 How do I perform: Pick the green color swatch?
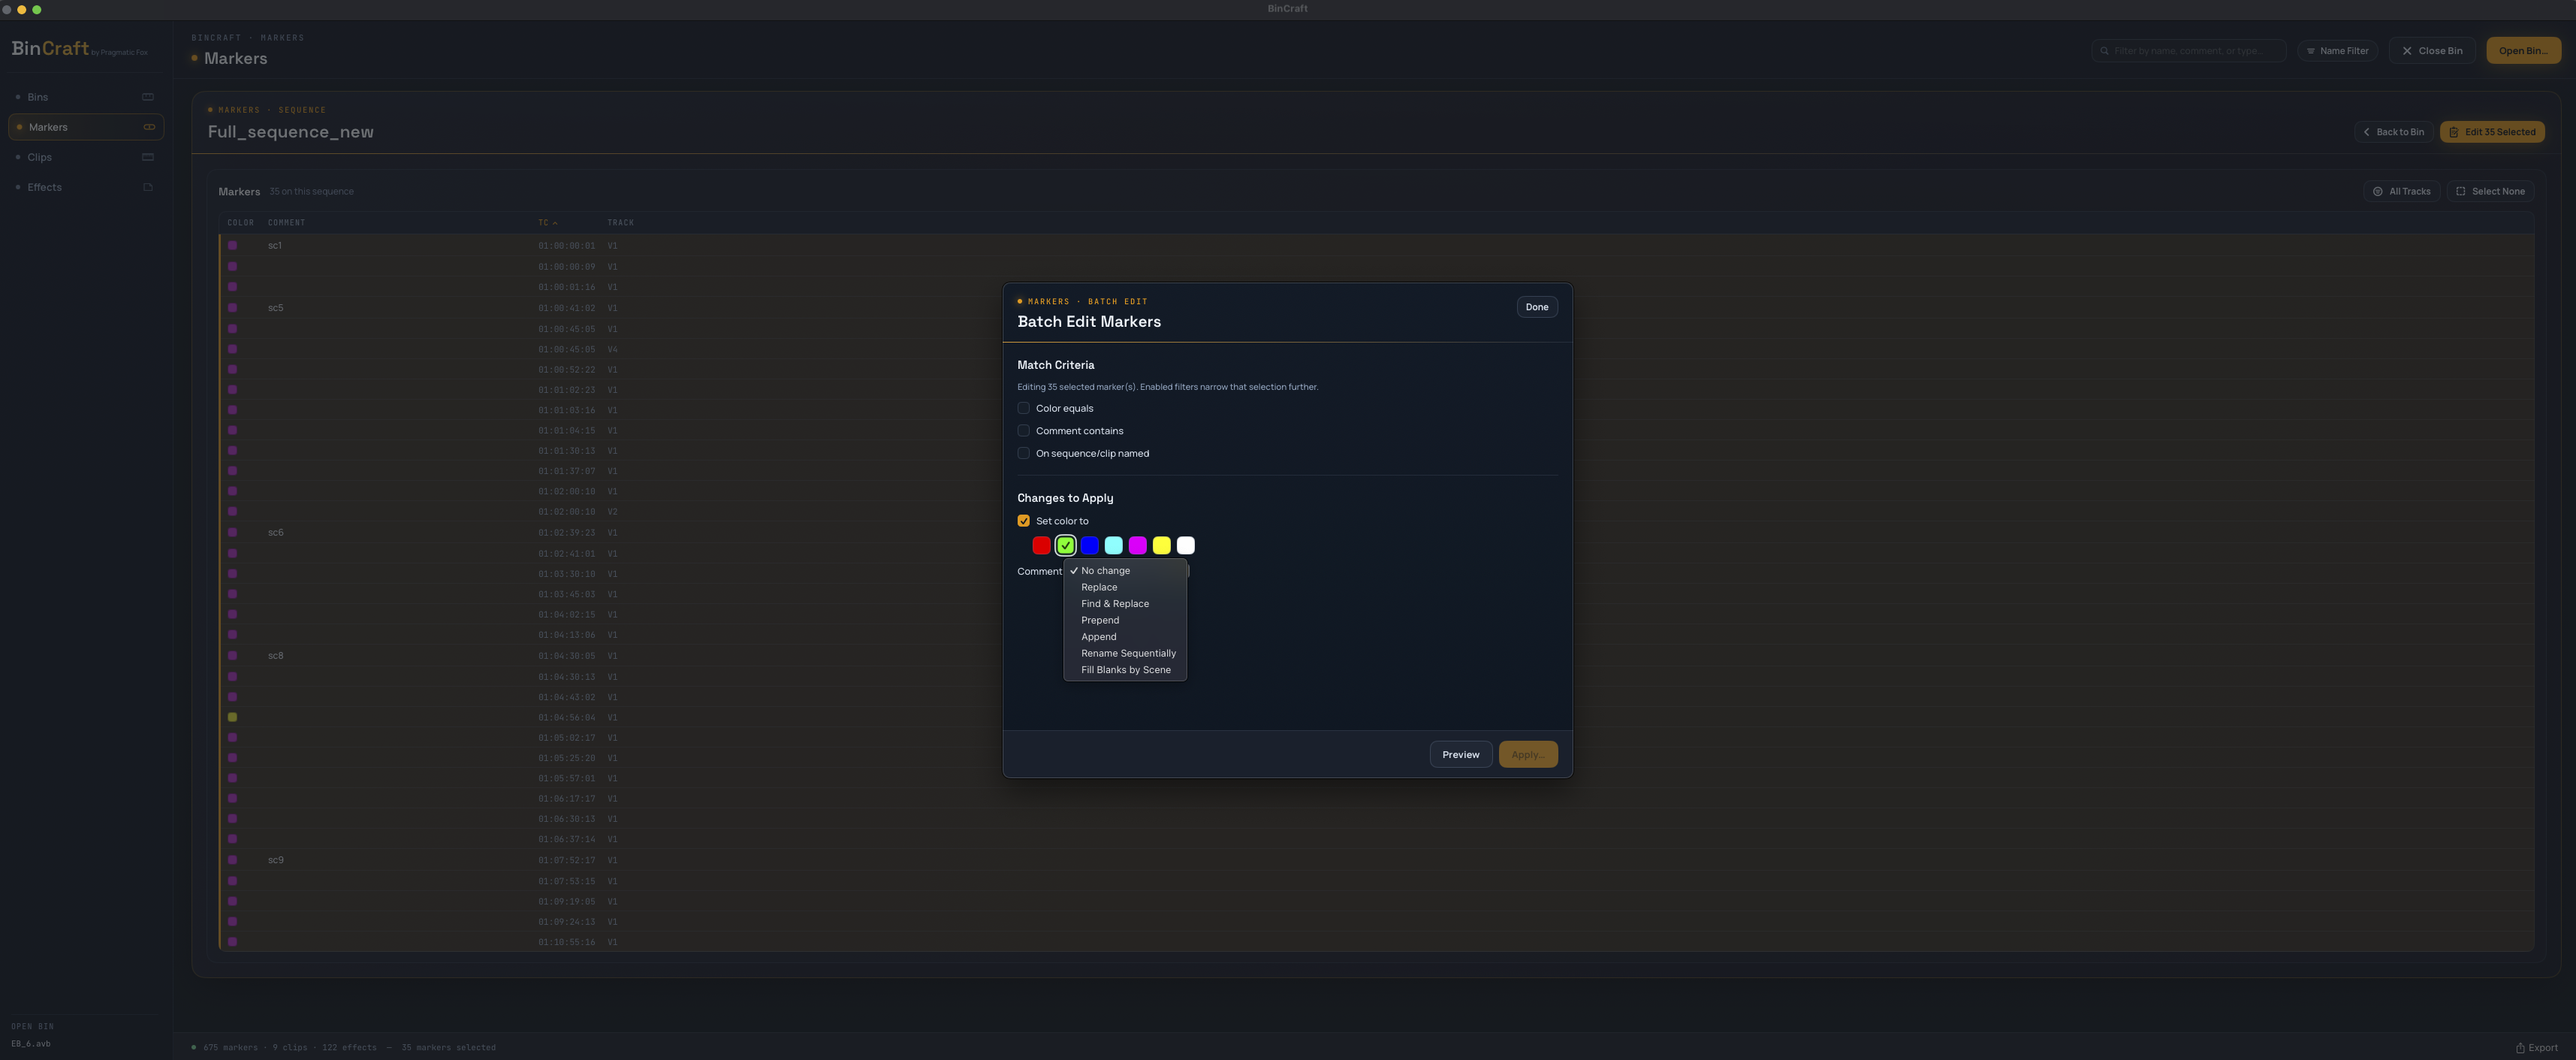point(1065,545)
